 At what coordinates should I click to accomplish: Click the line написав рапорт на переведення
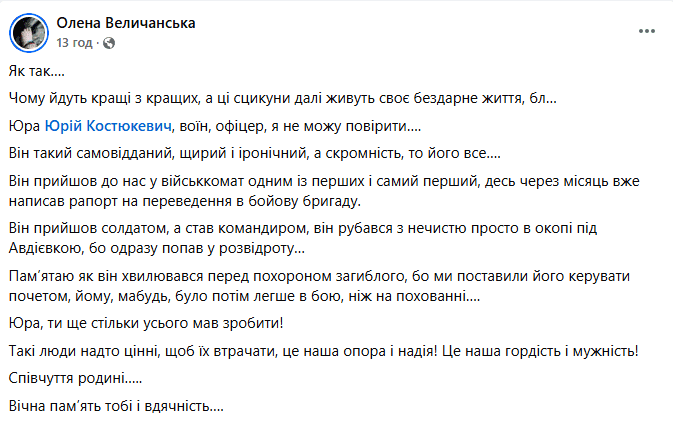pyautogui.click(x=185, y=201)
